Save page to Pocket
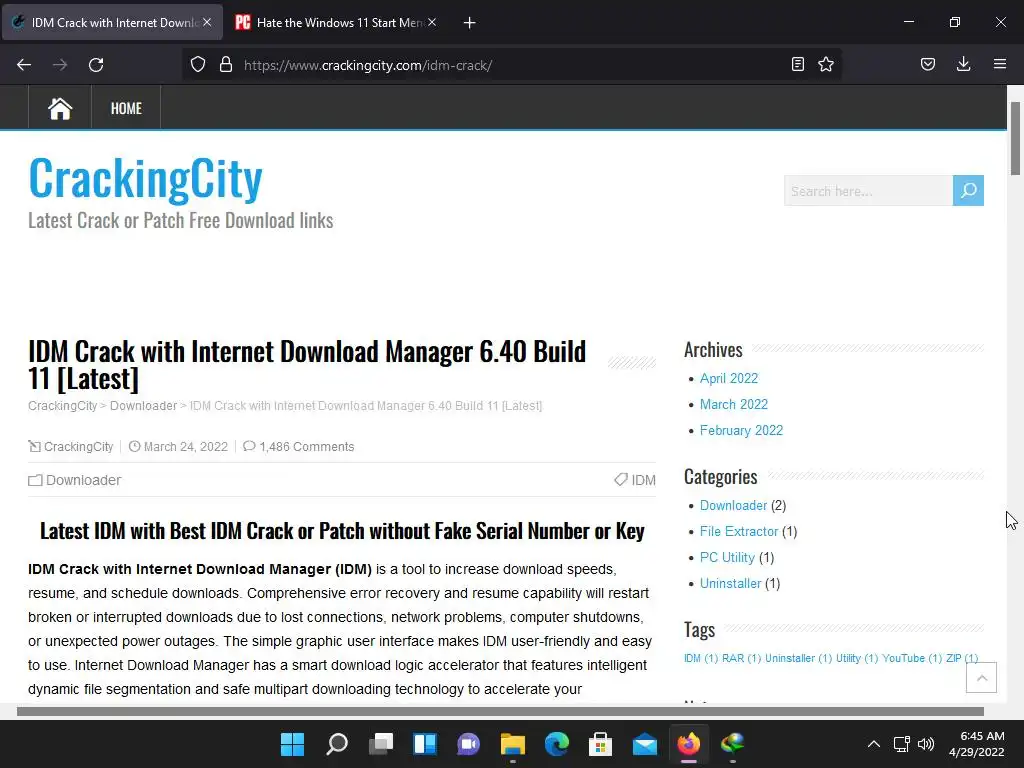 [x=928, y=64]
